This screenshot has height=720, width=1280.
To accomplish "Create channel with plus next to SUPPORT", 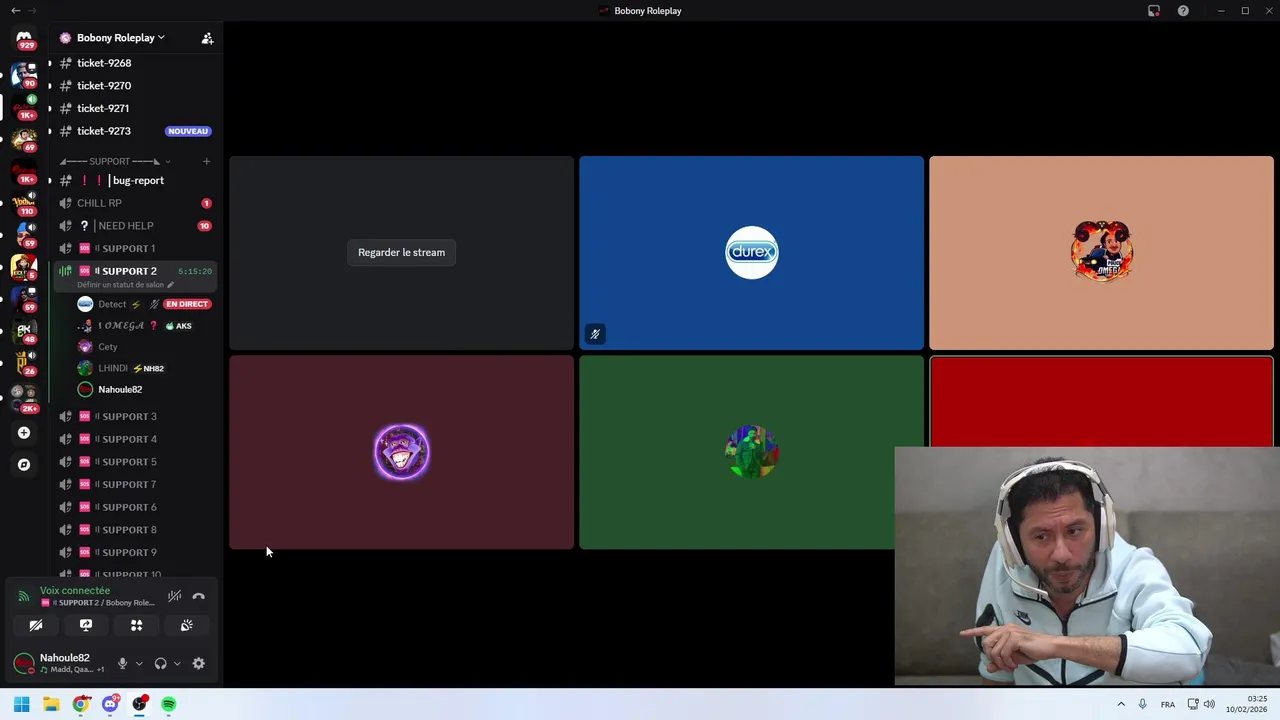I will click(206, 161).
